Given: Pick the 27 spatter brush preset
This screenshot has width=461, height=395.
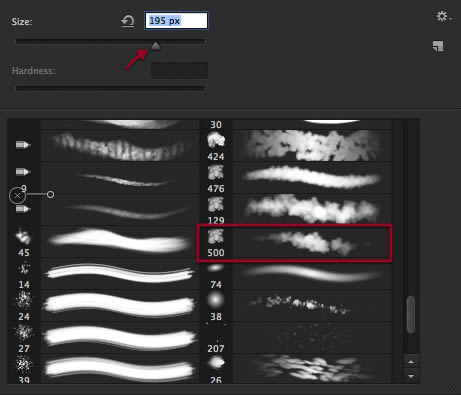Looking at the screenshot, I should pos(103,338).
